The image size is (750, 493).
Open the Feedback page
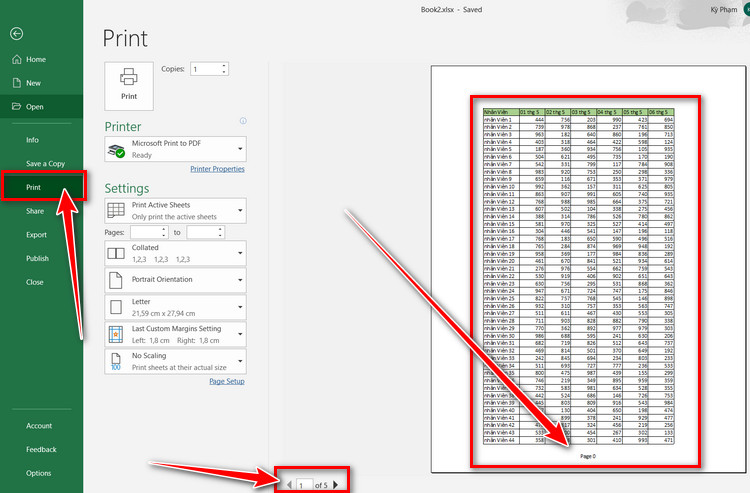(42, 449)
